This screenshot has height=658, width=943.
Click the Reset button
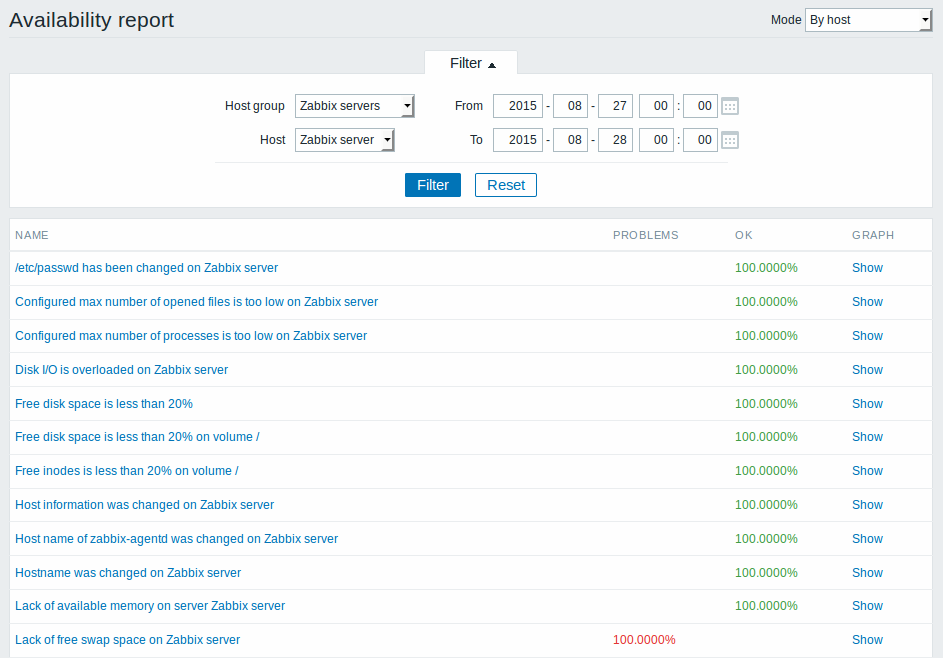coord(506,185)
